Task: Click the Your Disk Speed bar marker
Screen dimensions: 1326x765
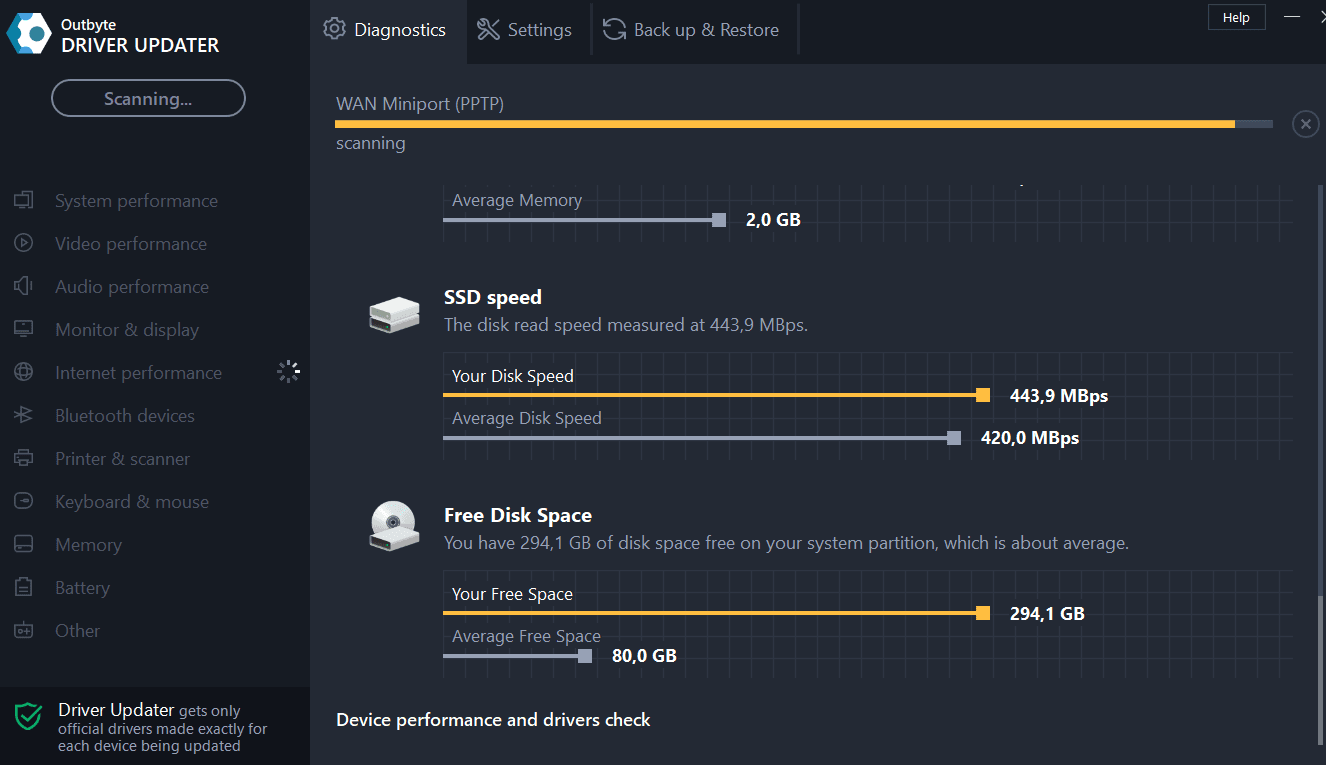Action: click(x=983, y=396)
